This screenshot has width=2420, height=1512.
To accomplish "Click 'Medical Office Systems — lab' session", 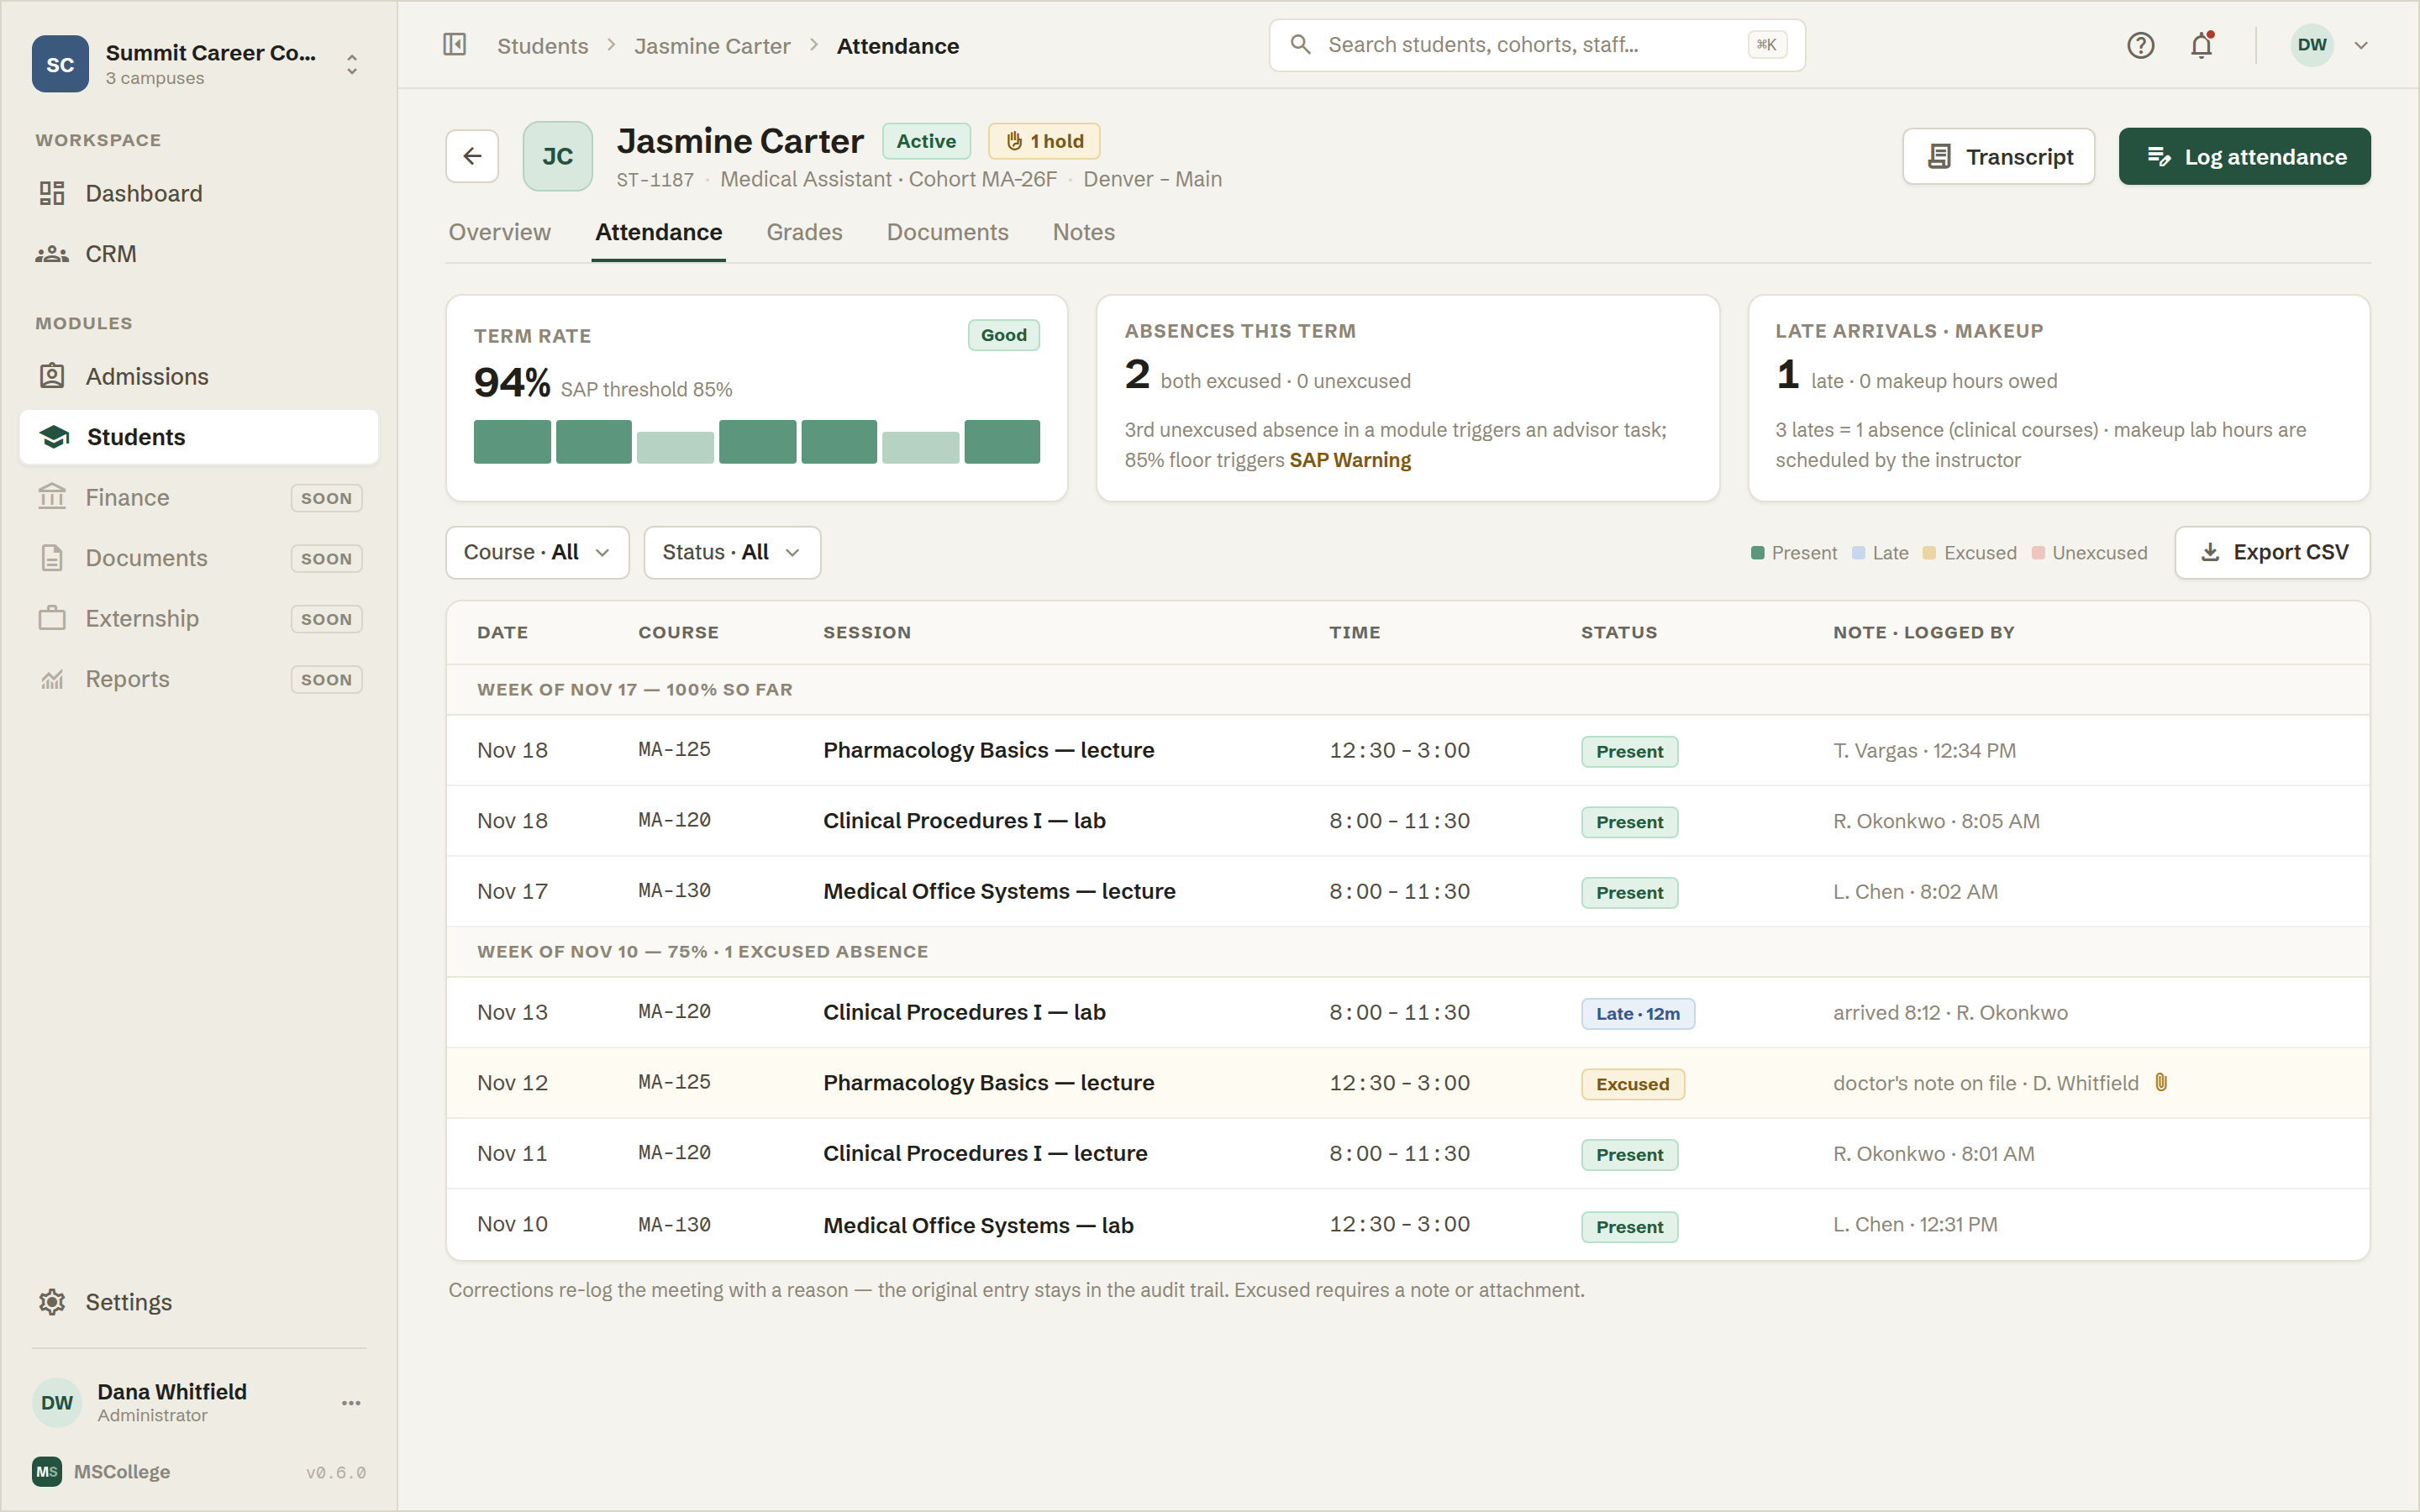I will coord(978,1225).
